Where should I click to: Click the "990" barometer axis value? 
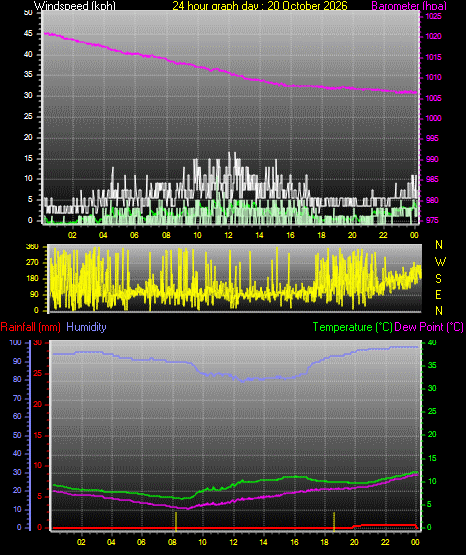[432, 159]
